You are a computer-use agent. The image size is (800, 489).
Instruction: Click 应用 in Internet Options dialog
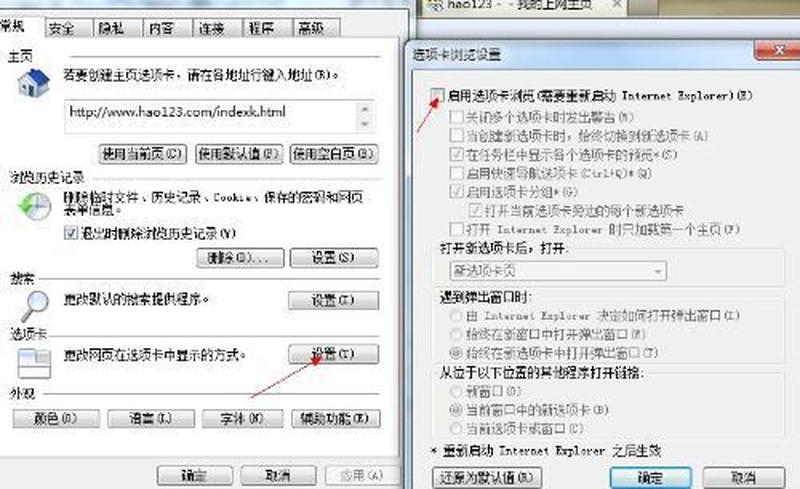click(361, 476)
